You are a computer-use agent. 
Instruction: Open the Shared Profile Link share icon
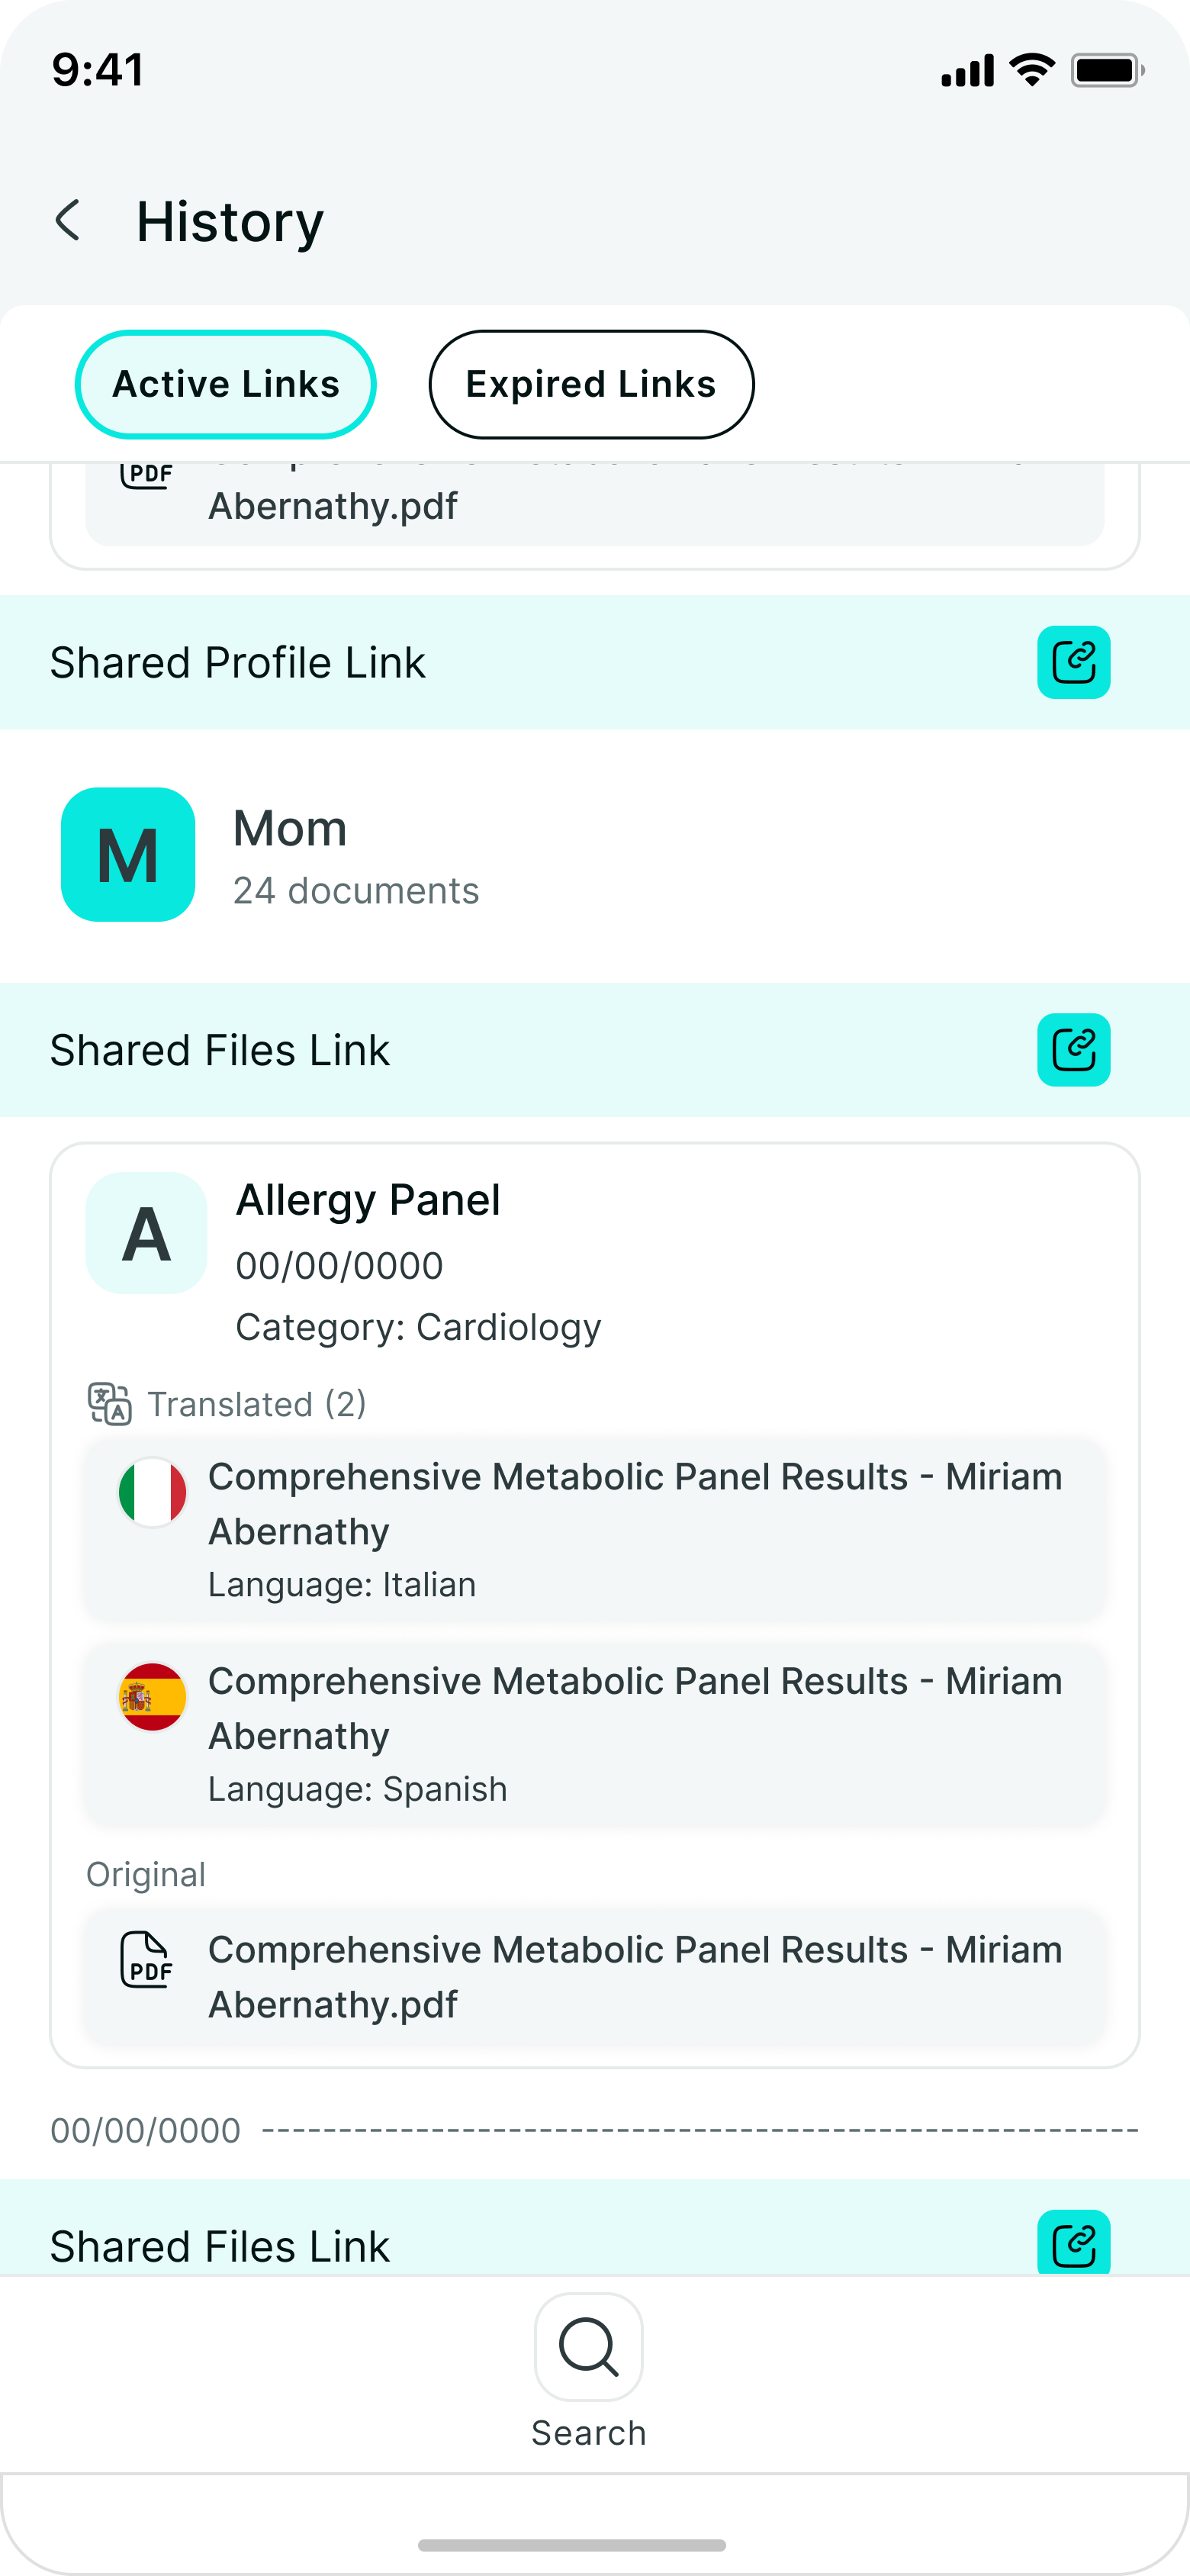click(x=1073, y=662)
